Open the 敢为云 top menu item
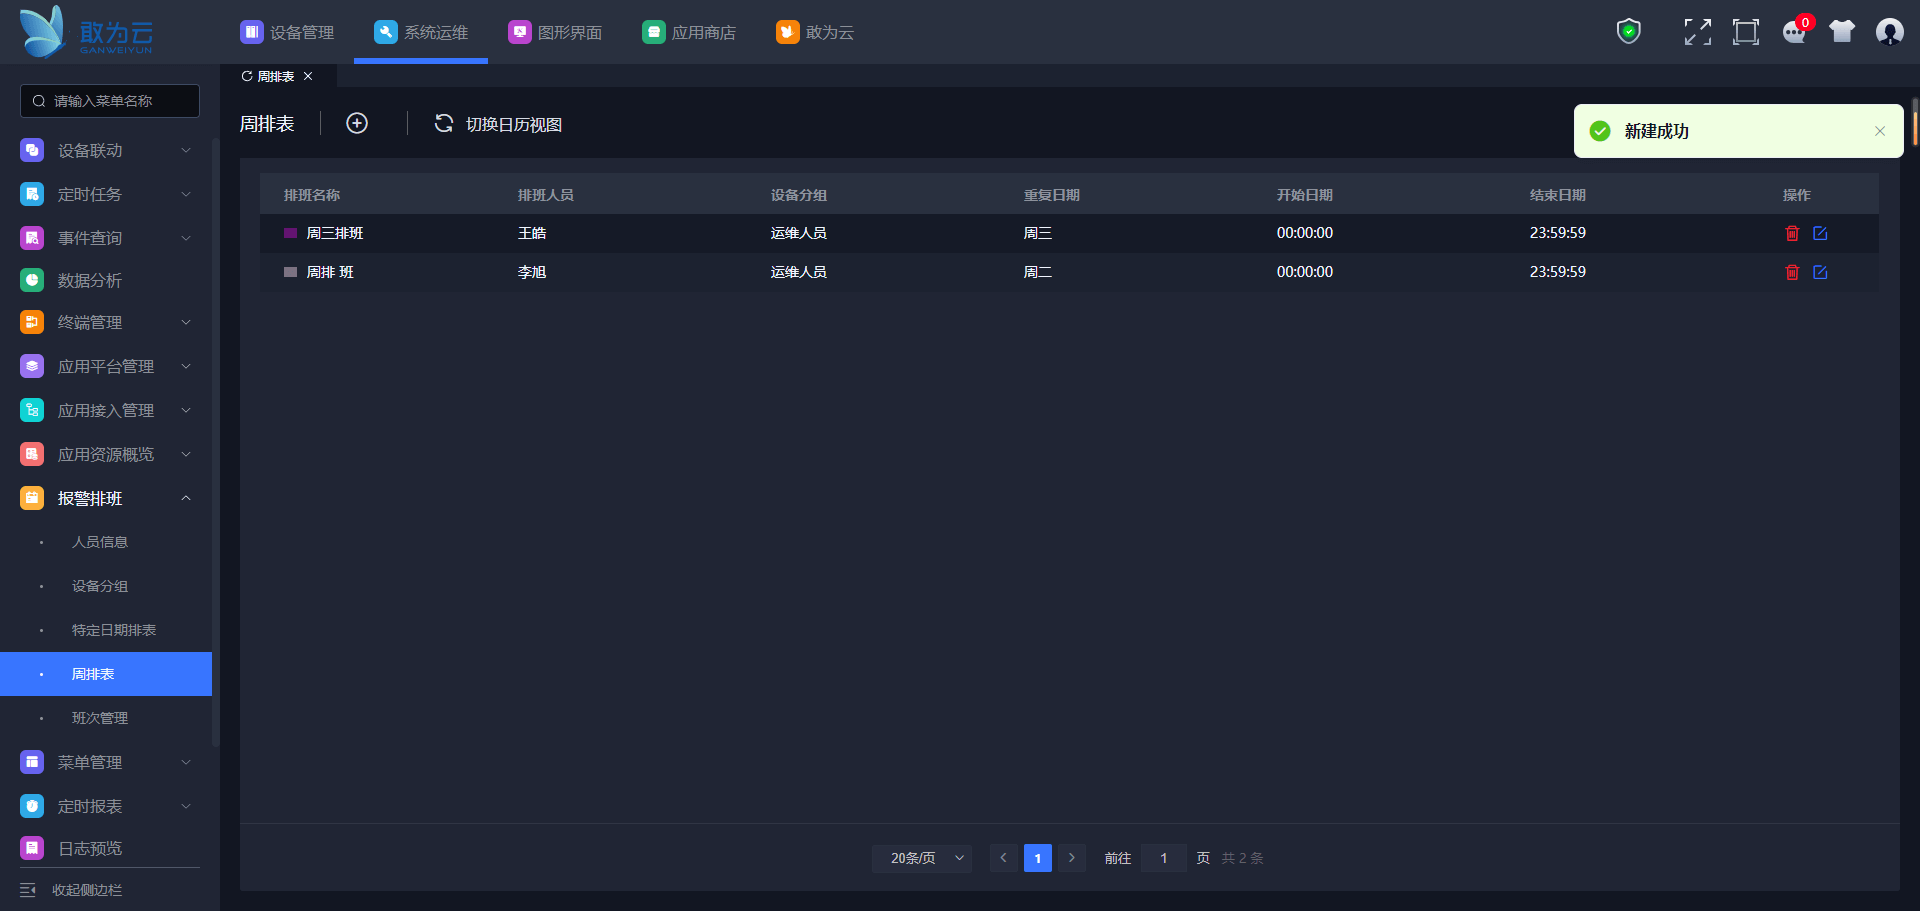This screenshot has height=911, width=1920. [x=815, y=32]
